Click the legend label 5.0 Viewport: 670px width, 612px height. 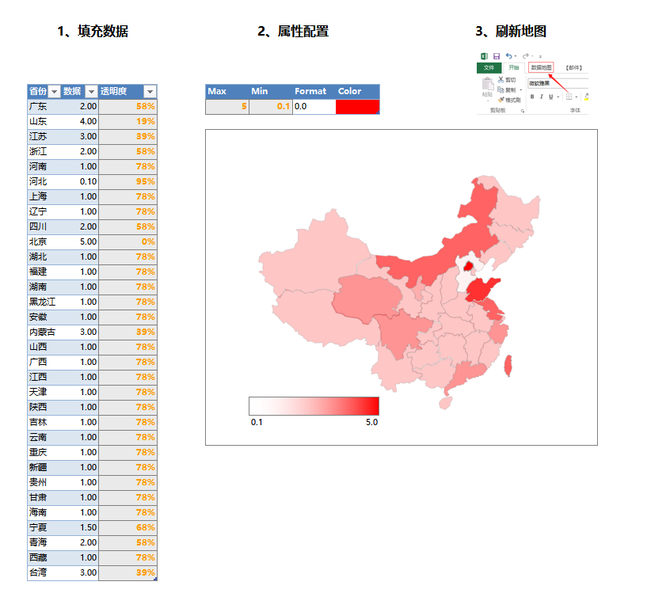(x=372, y=422)
